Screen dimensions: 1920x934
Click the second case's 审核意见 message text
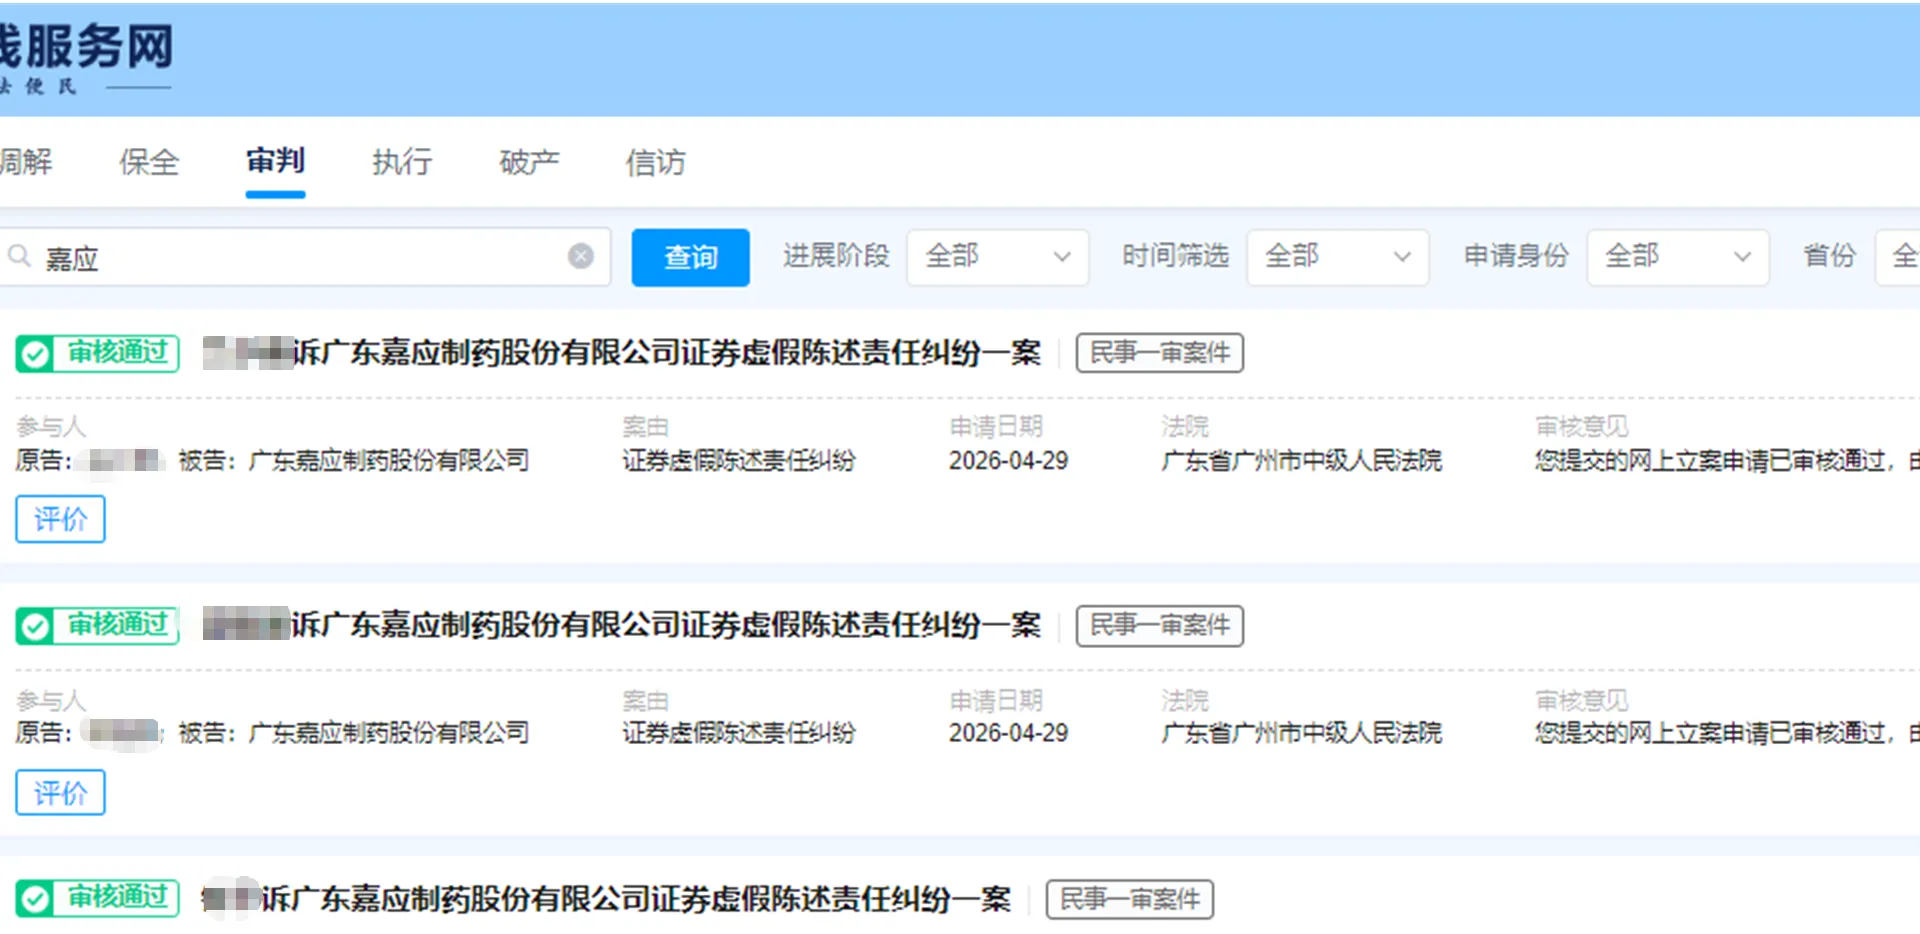(x=1727, y=733)
